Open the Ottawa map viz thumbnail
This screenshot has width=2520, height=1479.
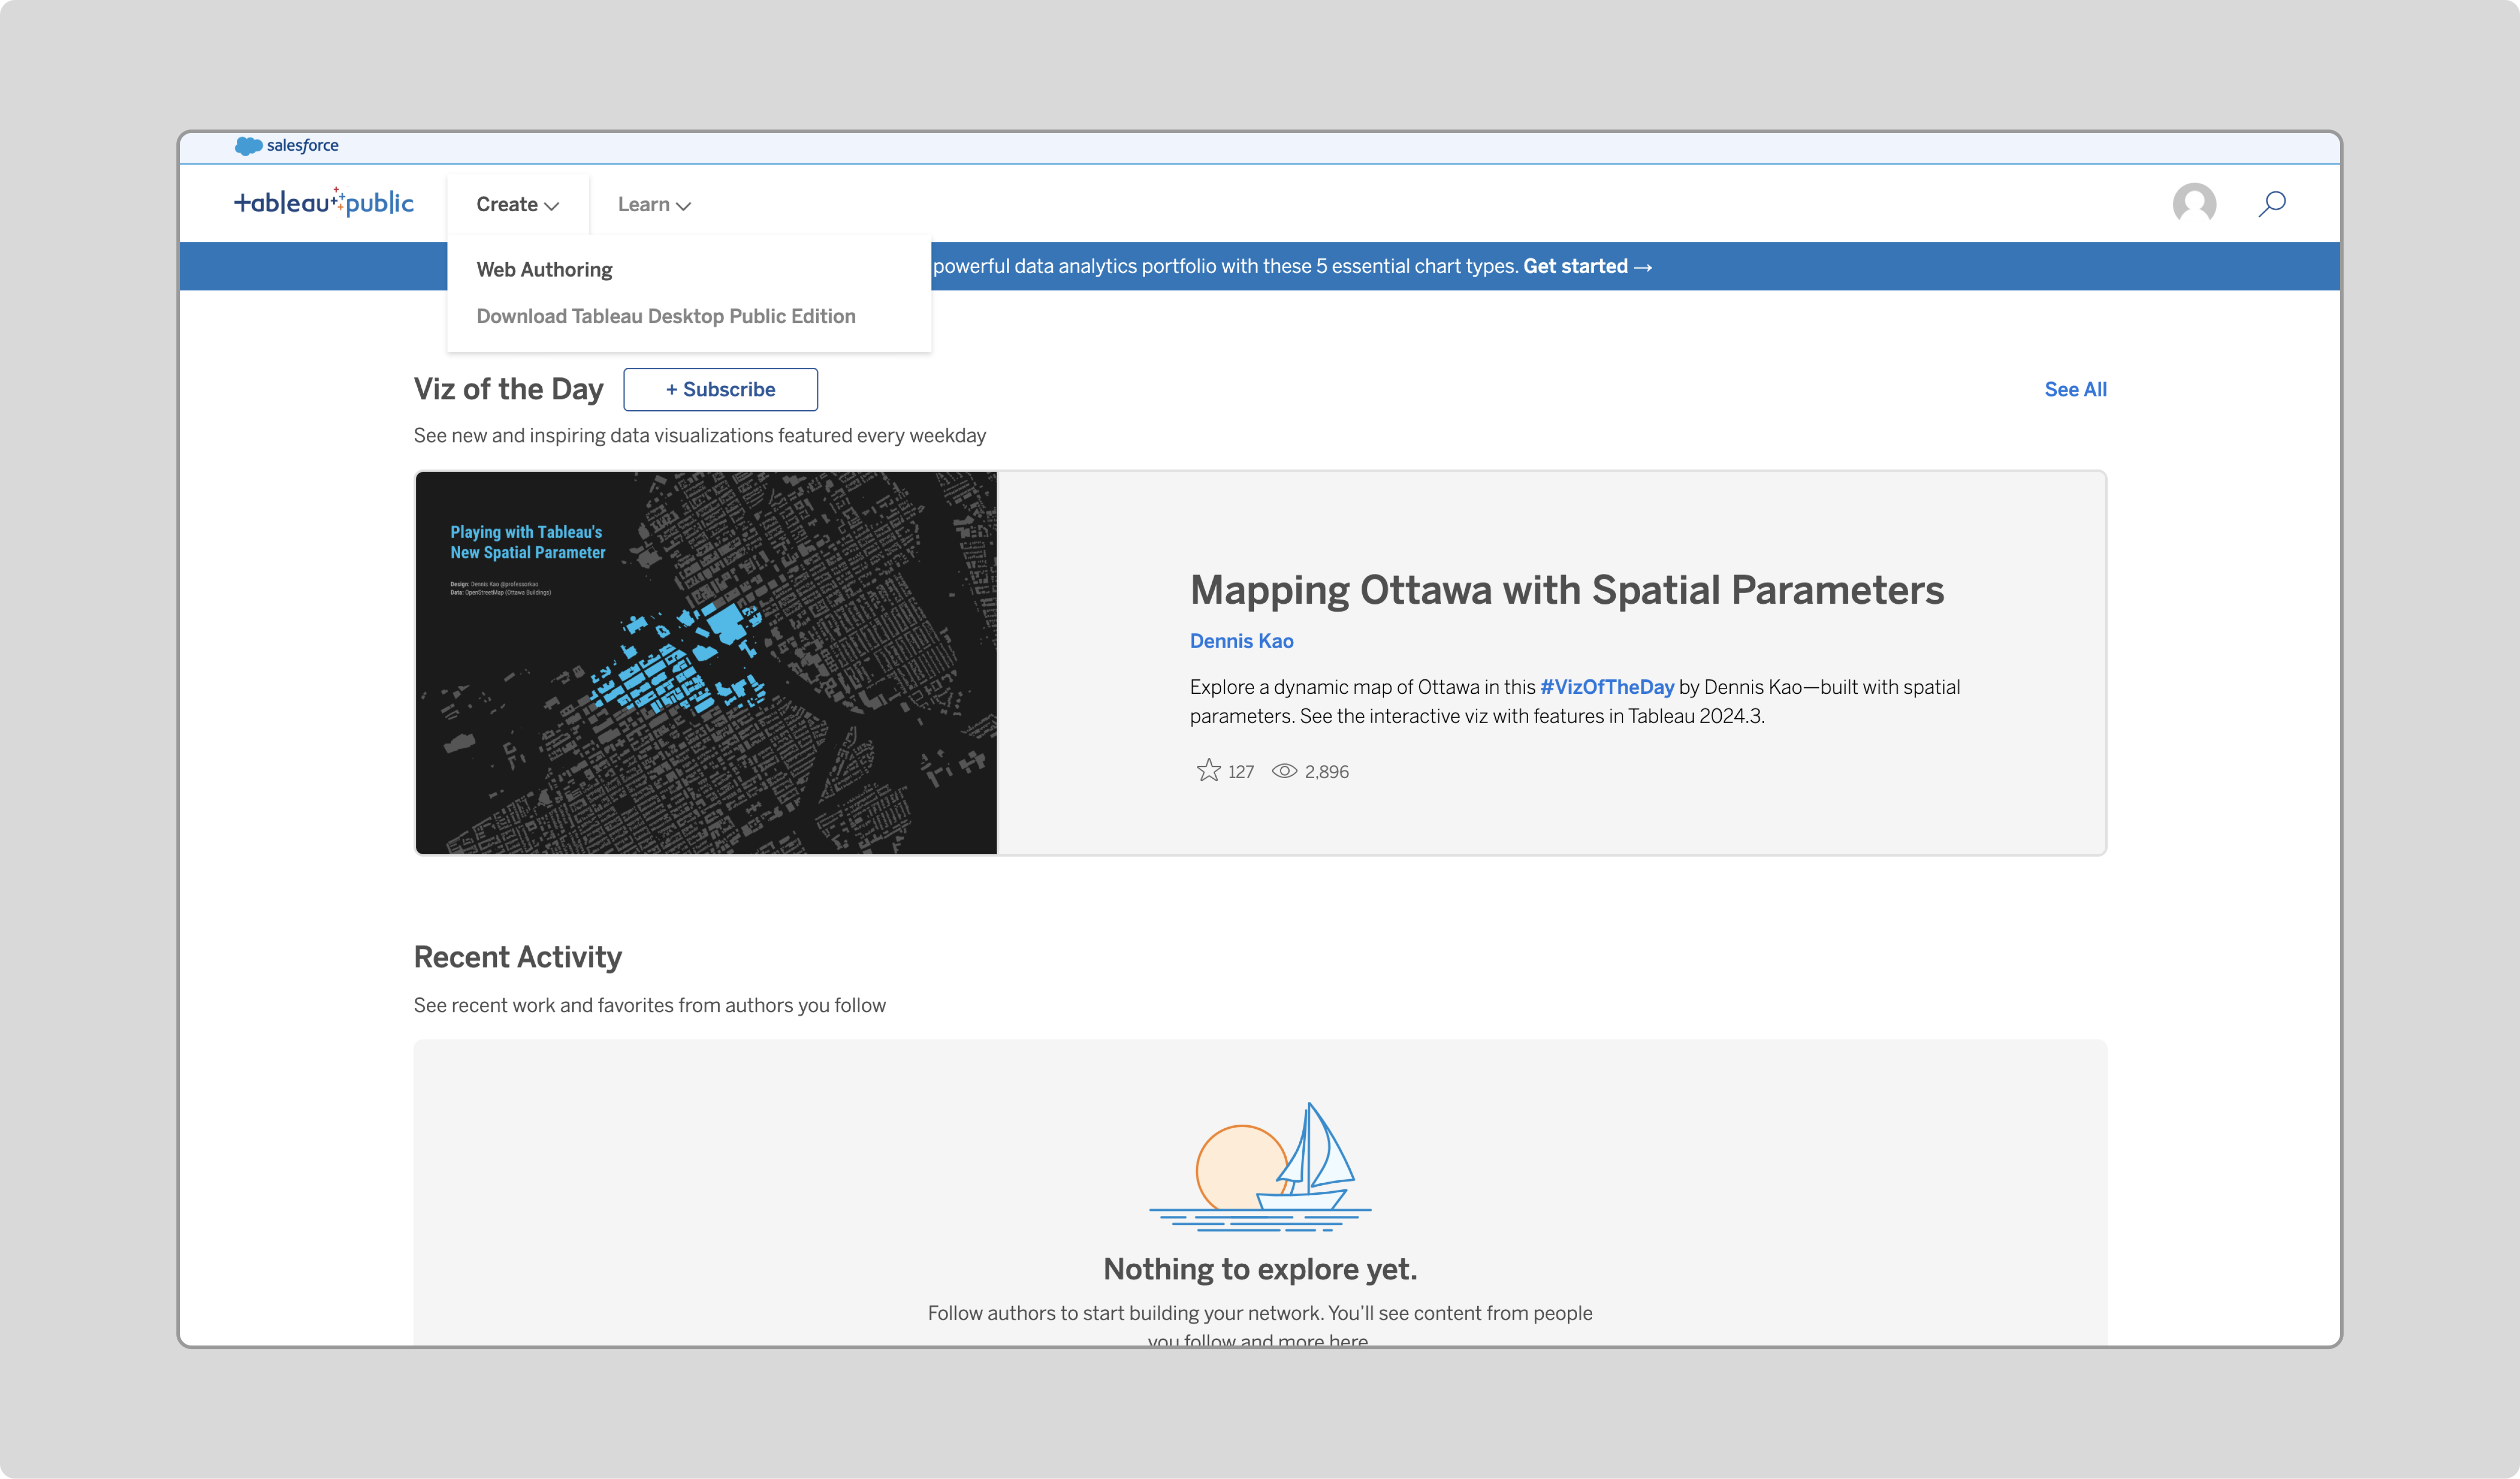(706, 663)
